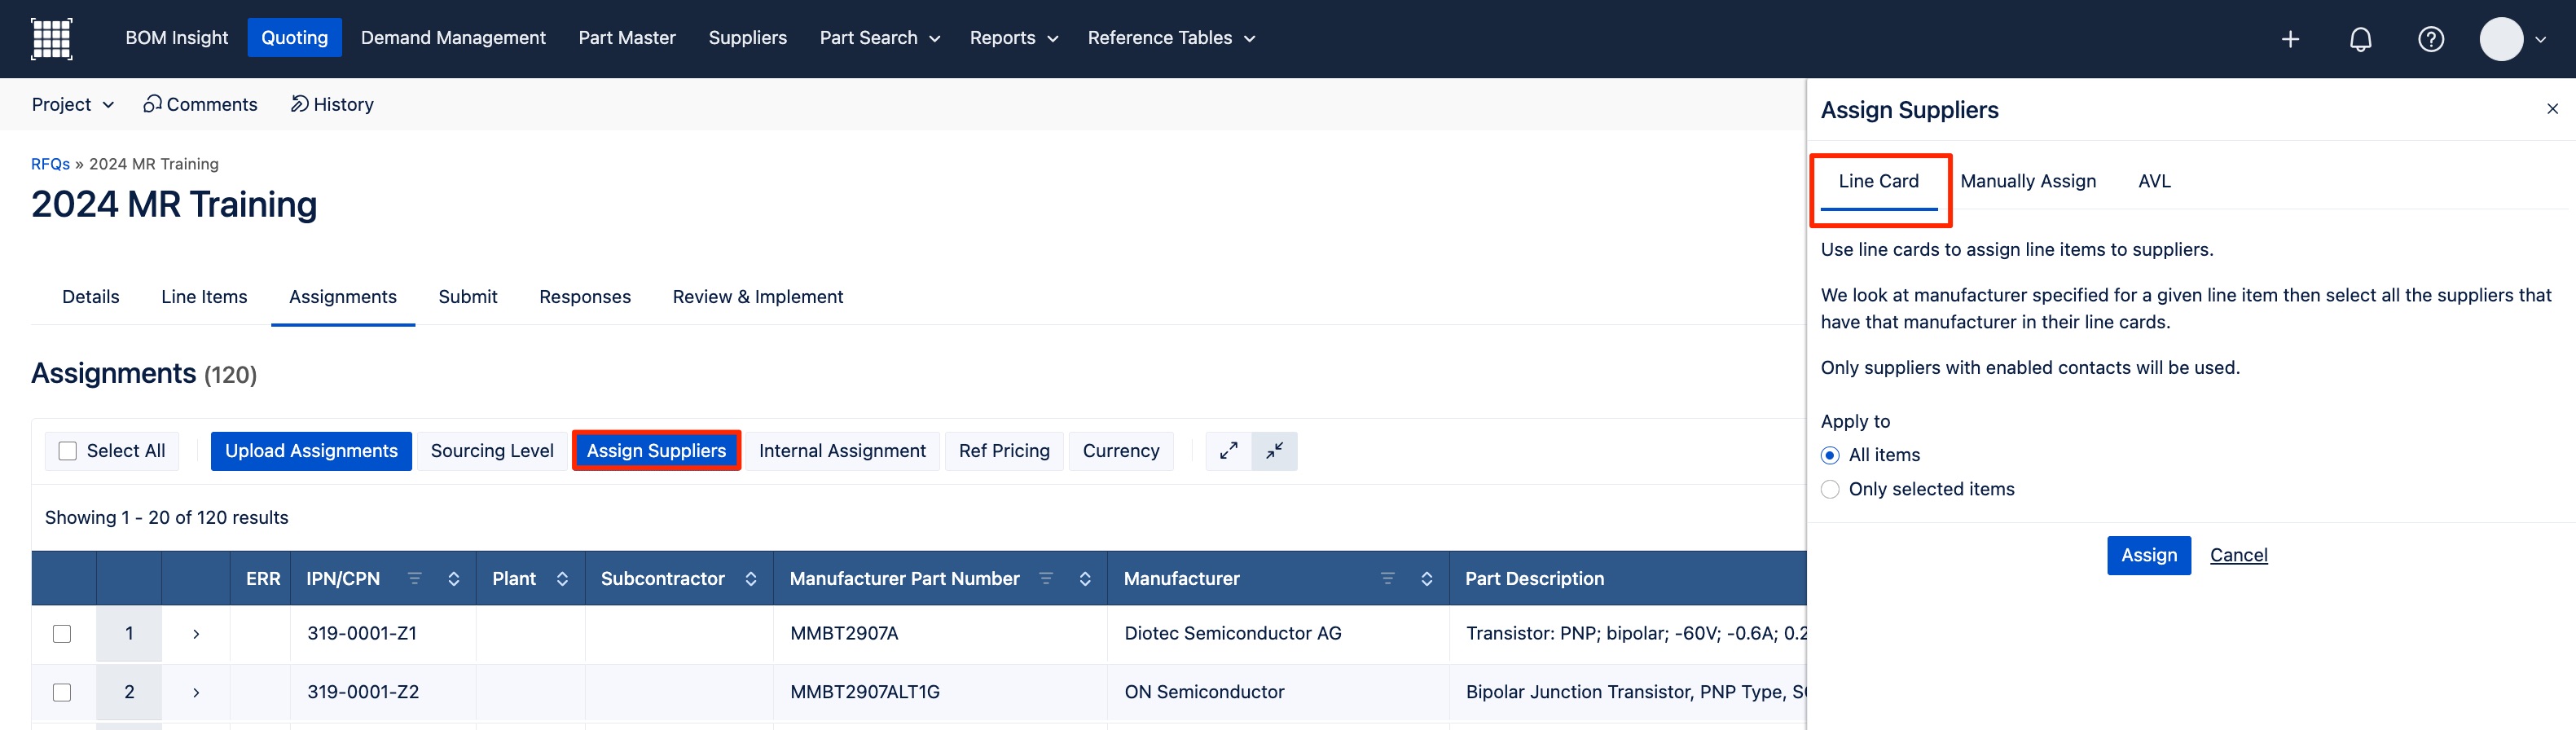
Task: Open Comments in project toolbar
Action: tap(200, 104)
